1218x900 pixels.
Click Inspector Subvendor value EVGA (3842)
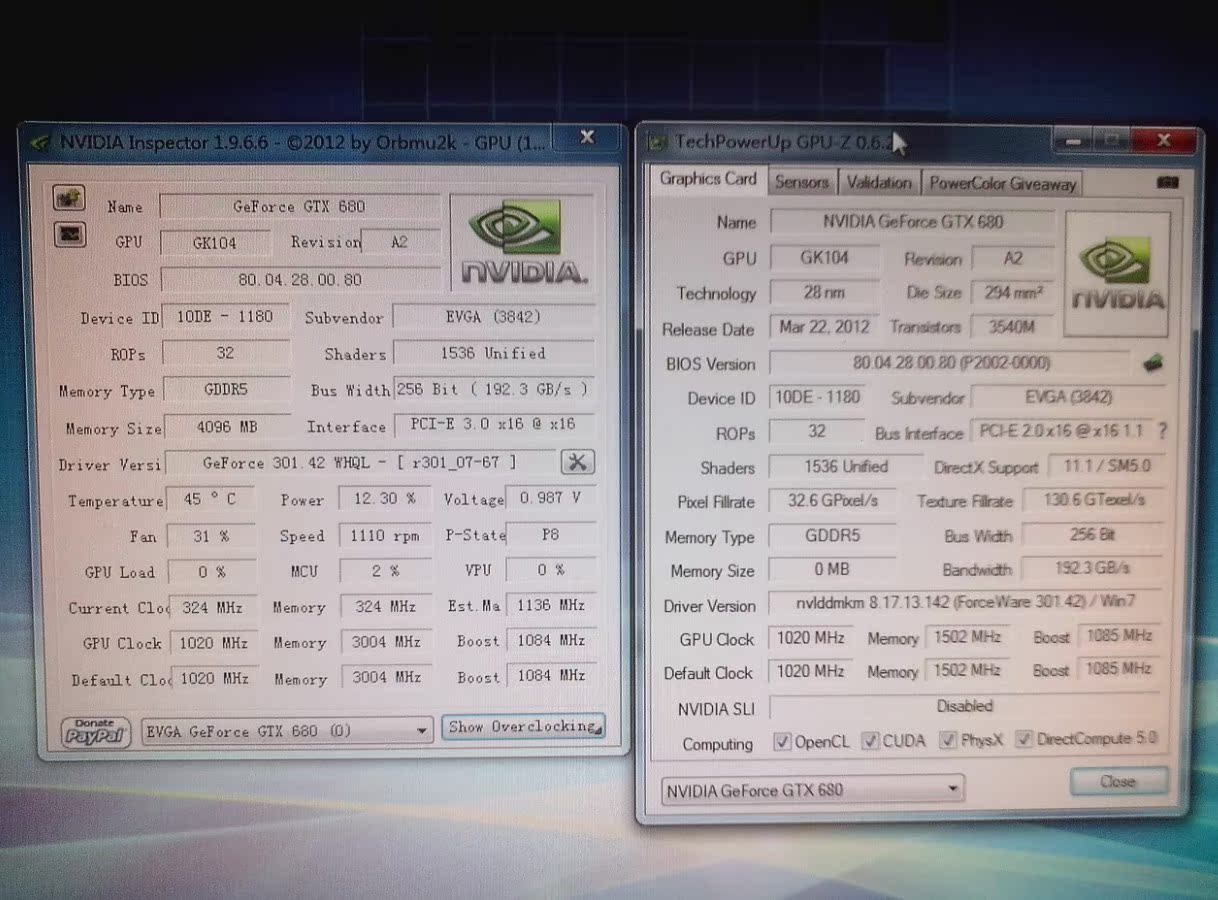tap(493, 316)
